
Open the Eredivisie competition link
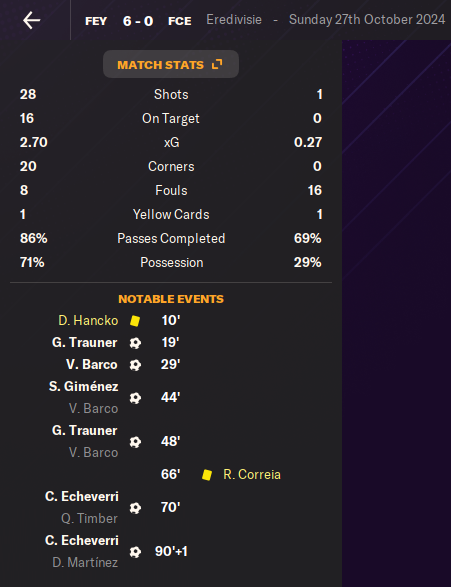(234, 19)
